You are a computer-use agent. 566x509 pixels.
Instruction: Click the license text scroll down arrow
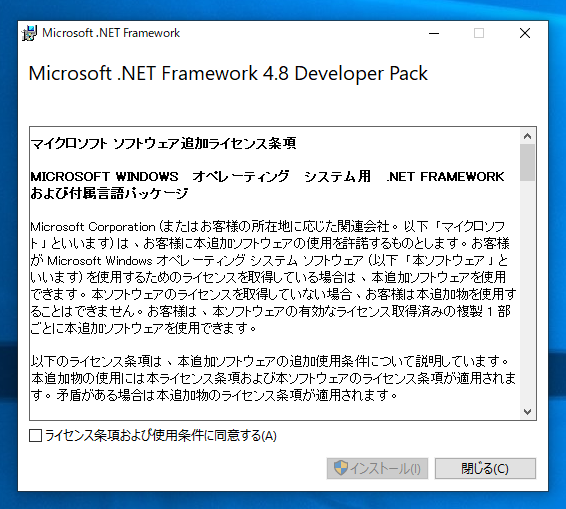click(527, 412)
